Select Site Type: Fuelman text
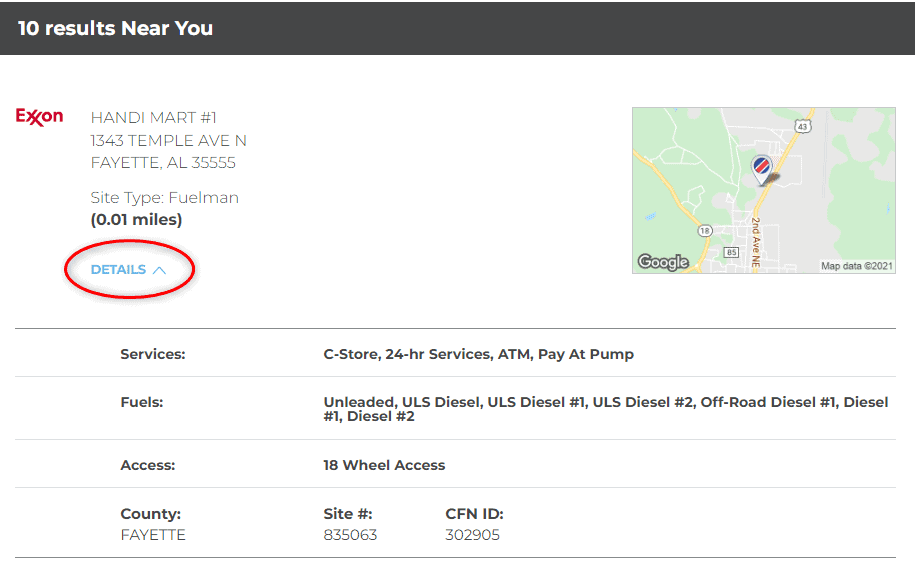Viewport: 915px width, 579px height. 165,198
